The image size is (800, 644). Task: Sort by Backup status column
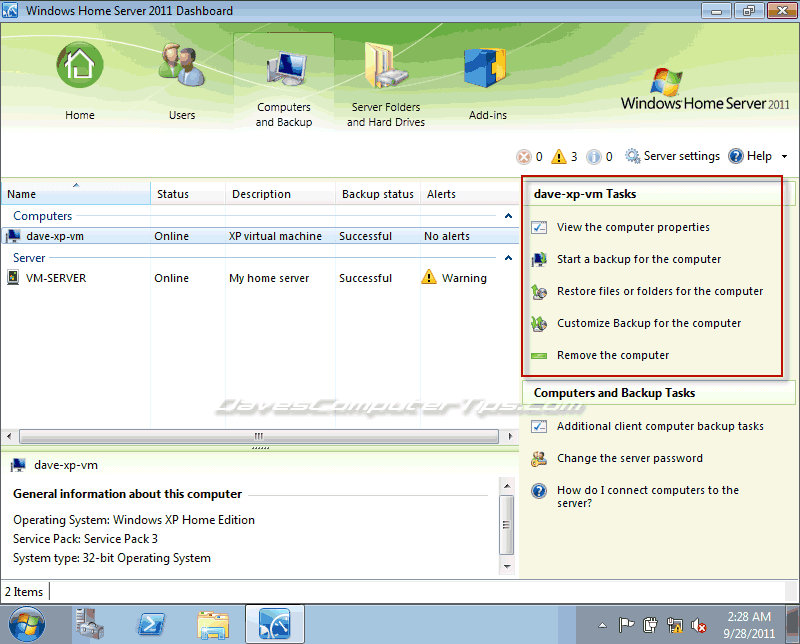(378, 194)
